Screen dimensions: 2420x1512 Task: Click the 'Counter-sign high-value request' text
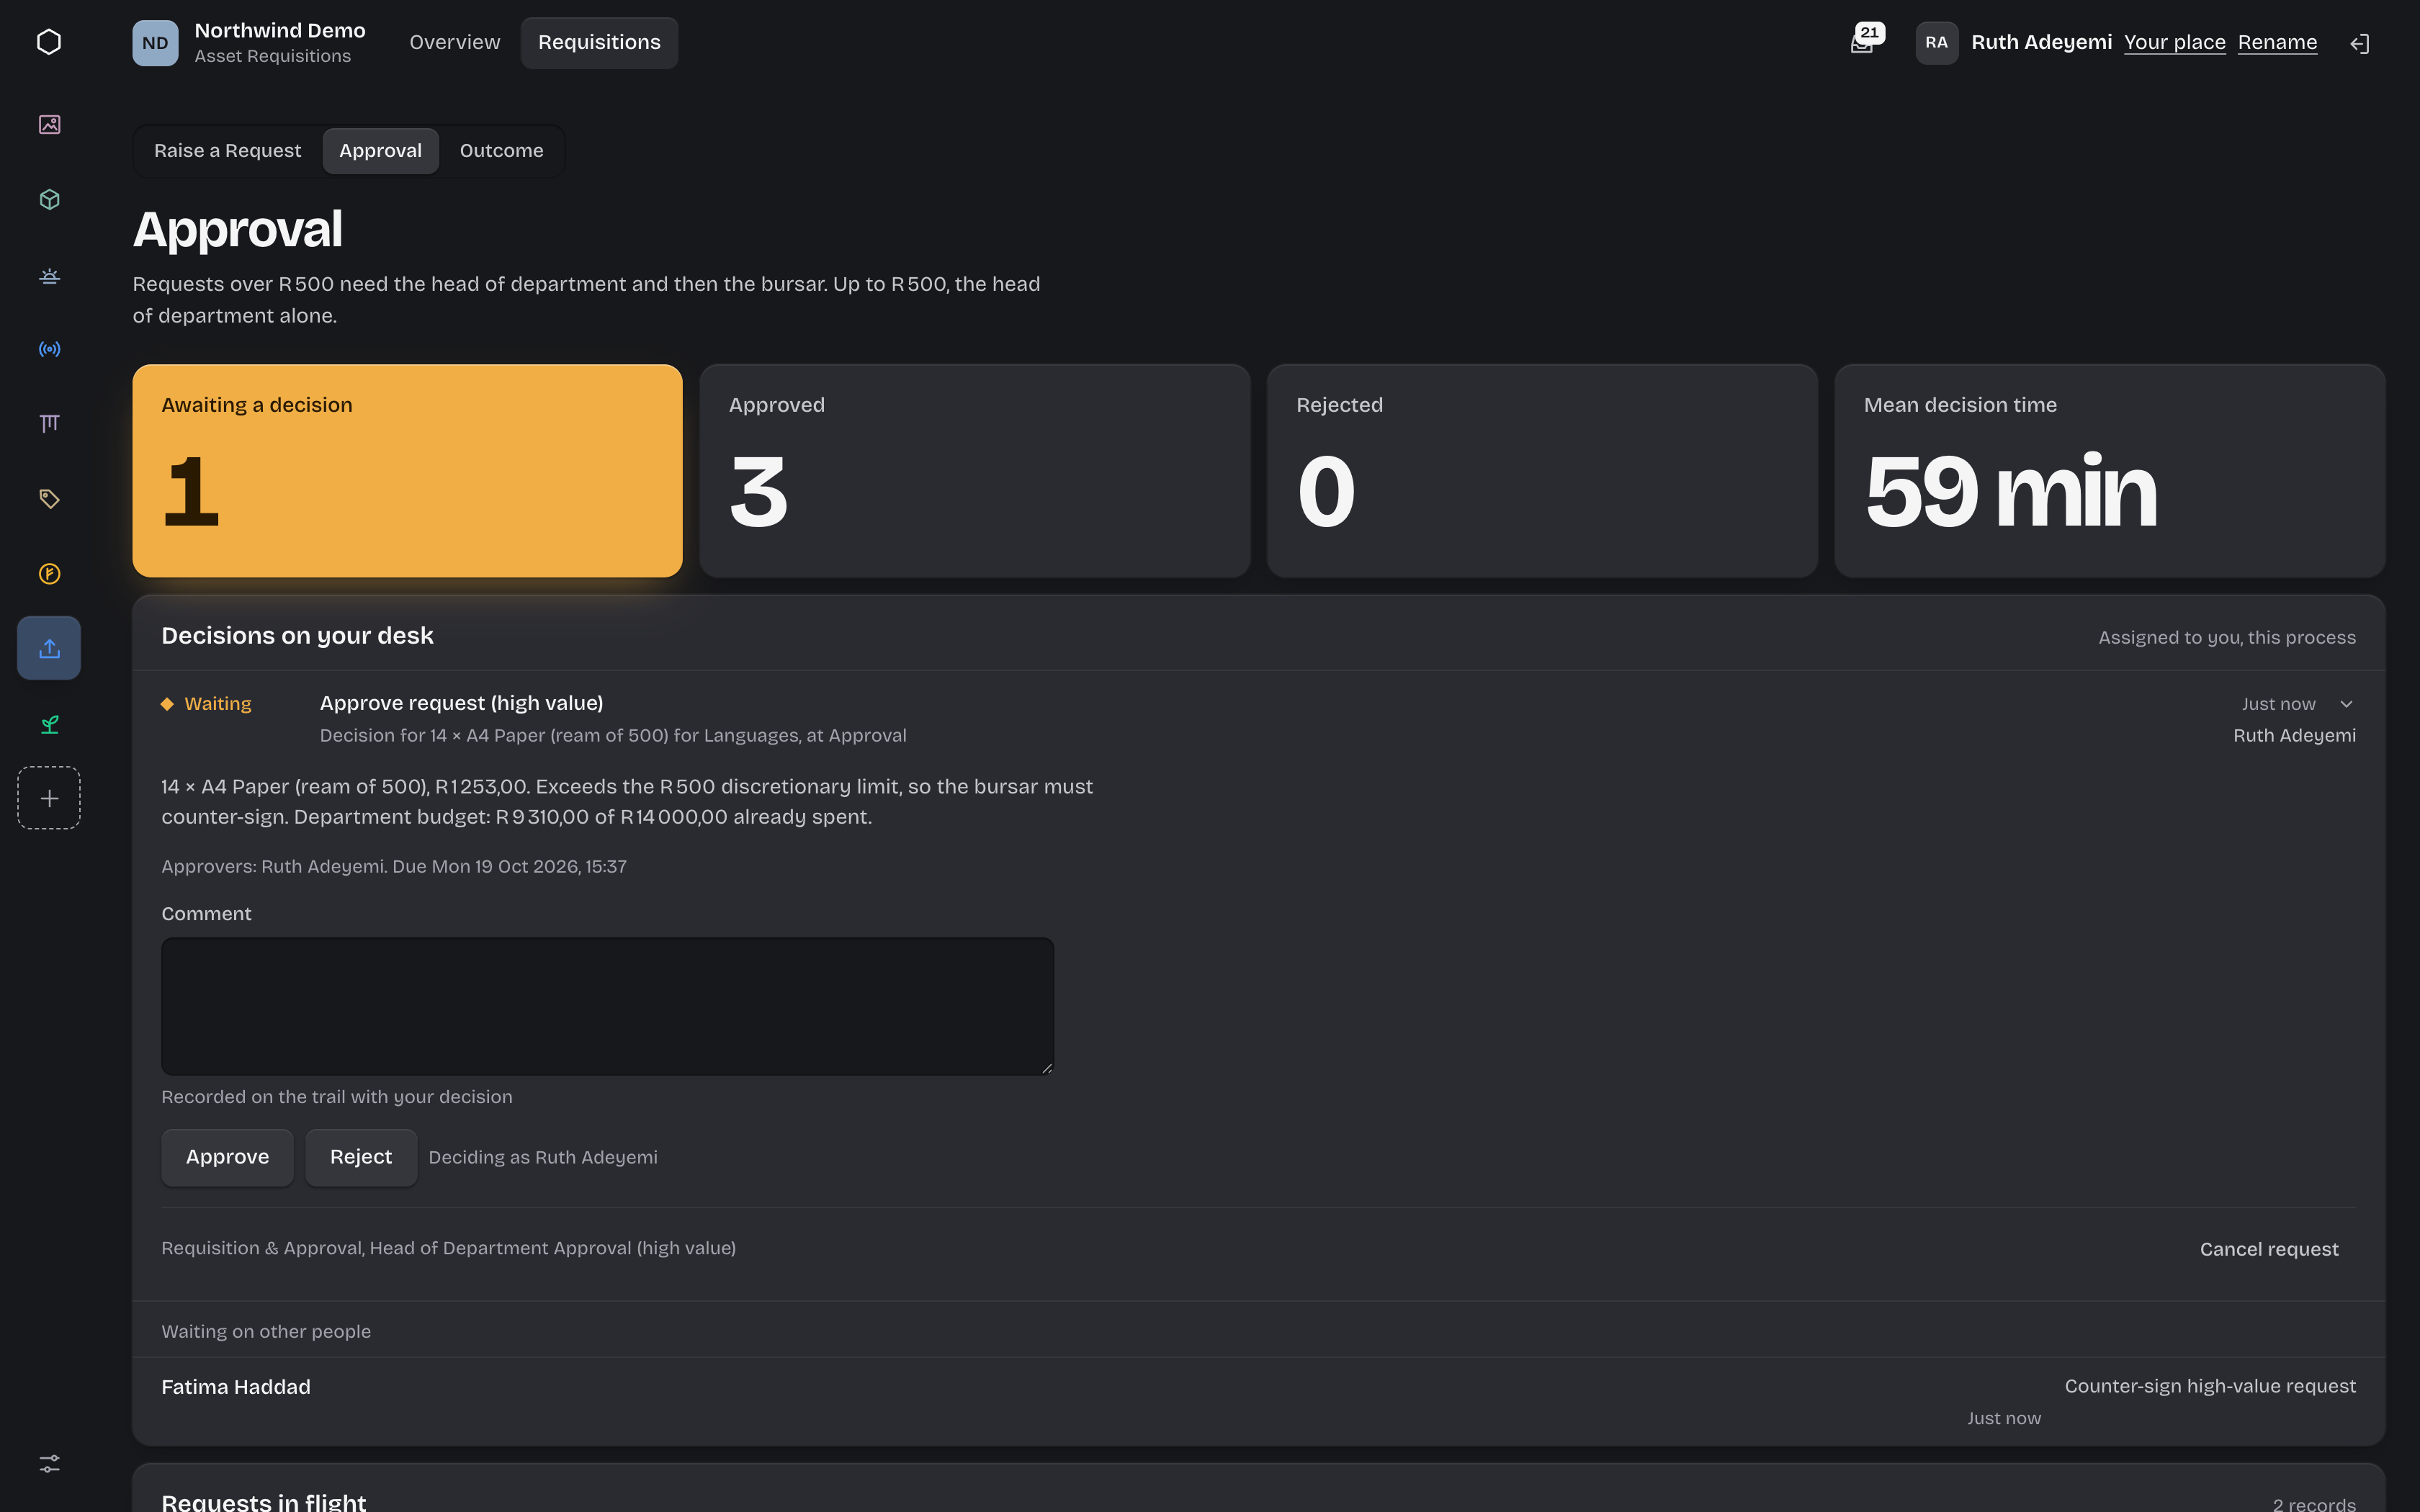point(2210,1386)
